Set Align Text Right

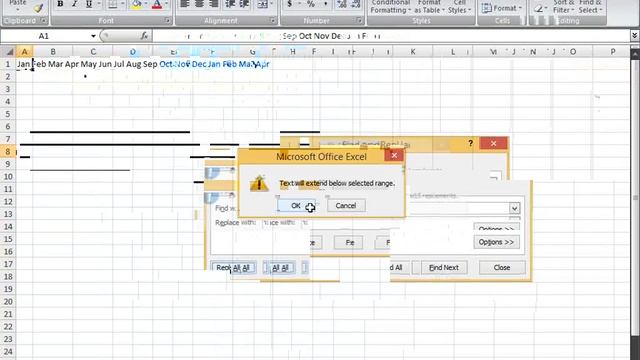click(213, 4)
